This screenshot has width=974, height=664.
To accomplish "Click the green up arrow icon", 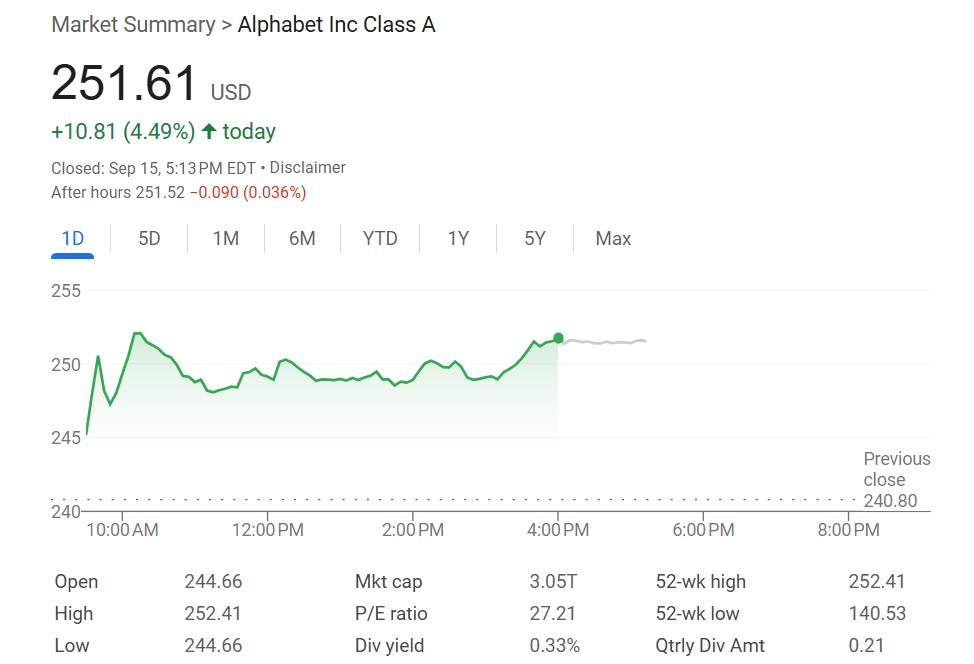I will coord(209,131).
